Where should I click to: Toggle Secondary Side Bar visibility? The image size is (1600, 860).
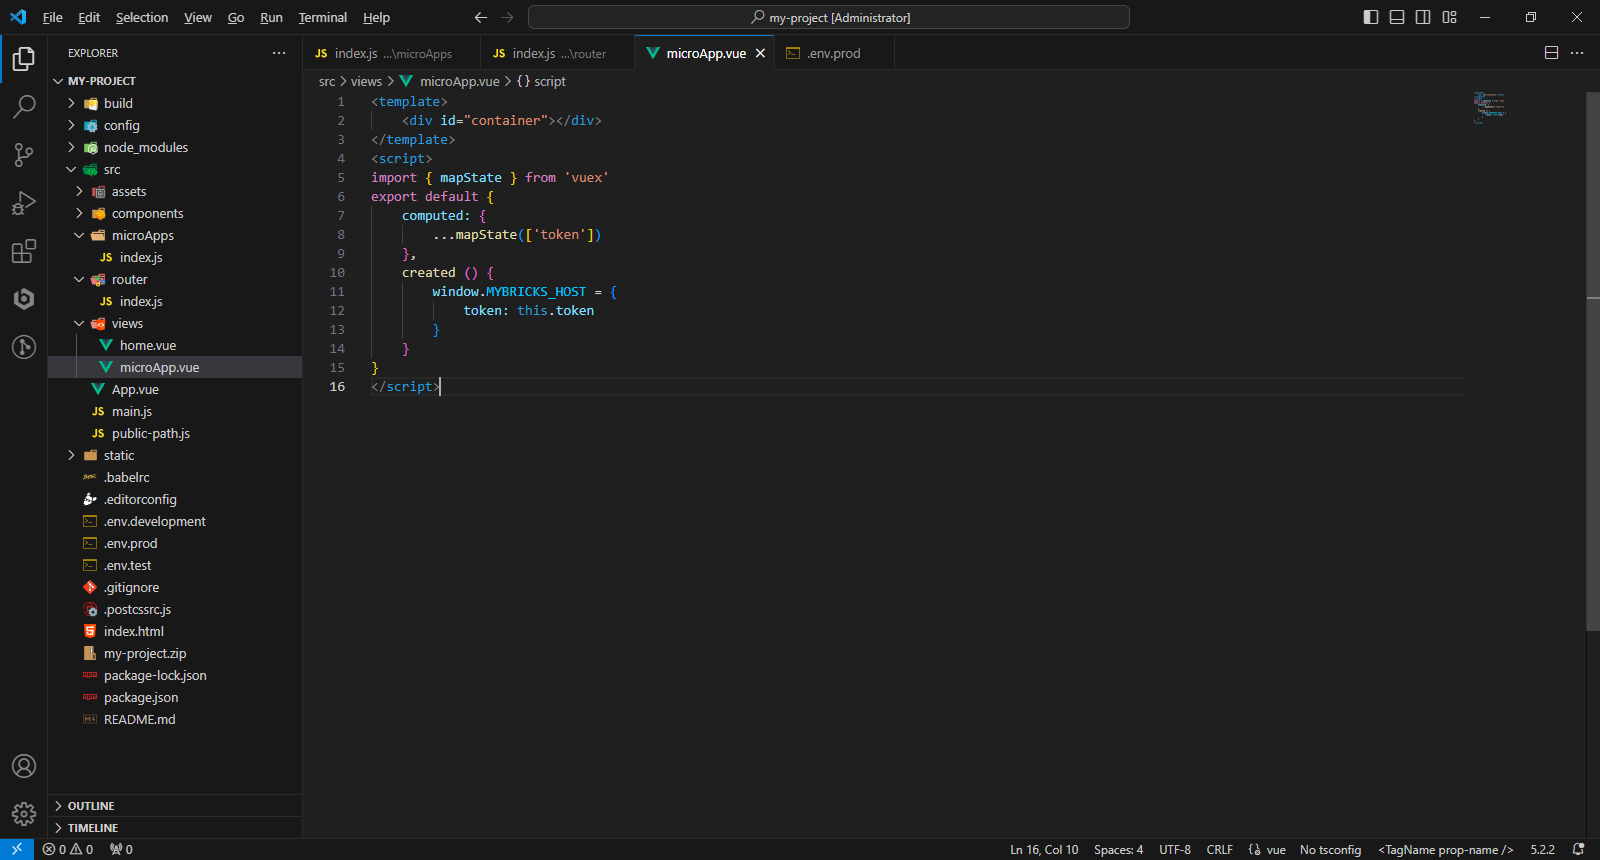click(1423, 17)
